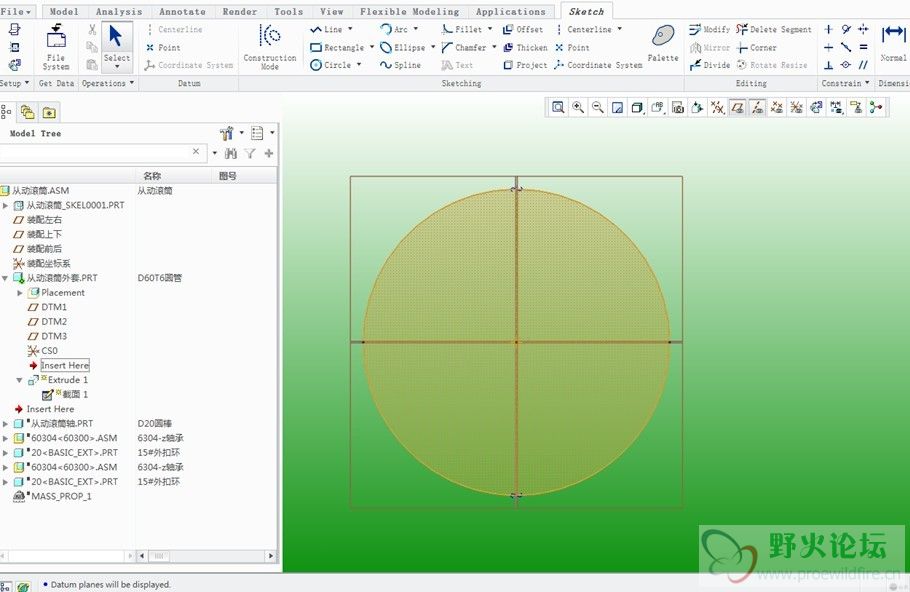This screenshot has height=592, width=910.
Task: Click the Offset tool
Action: click(x=523, y=30)
